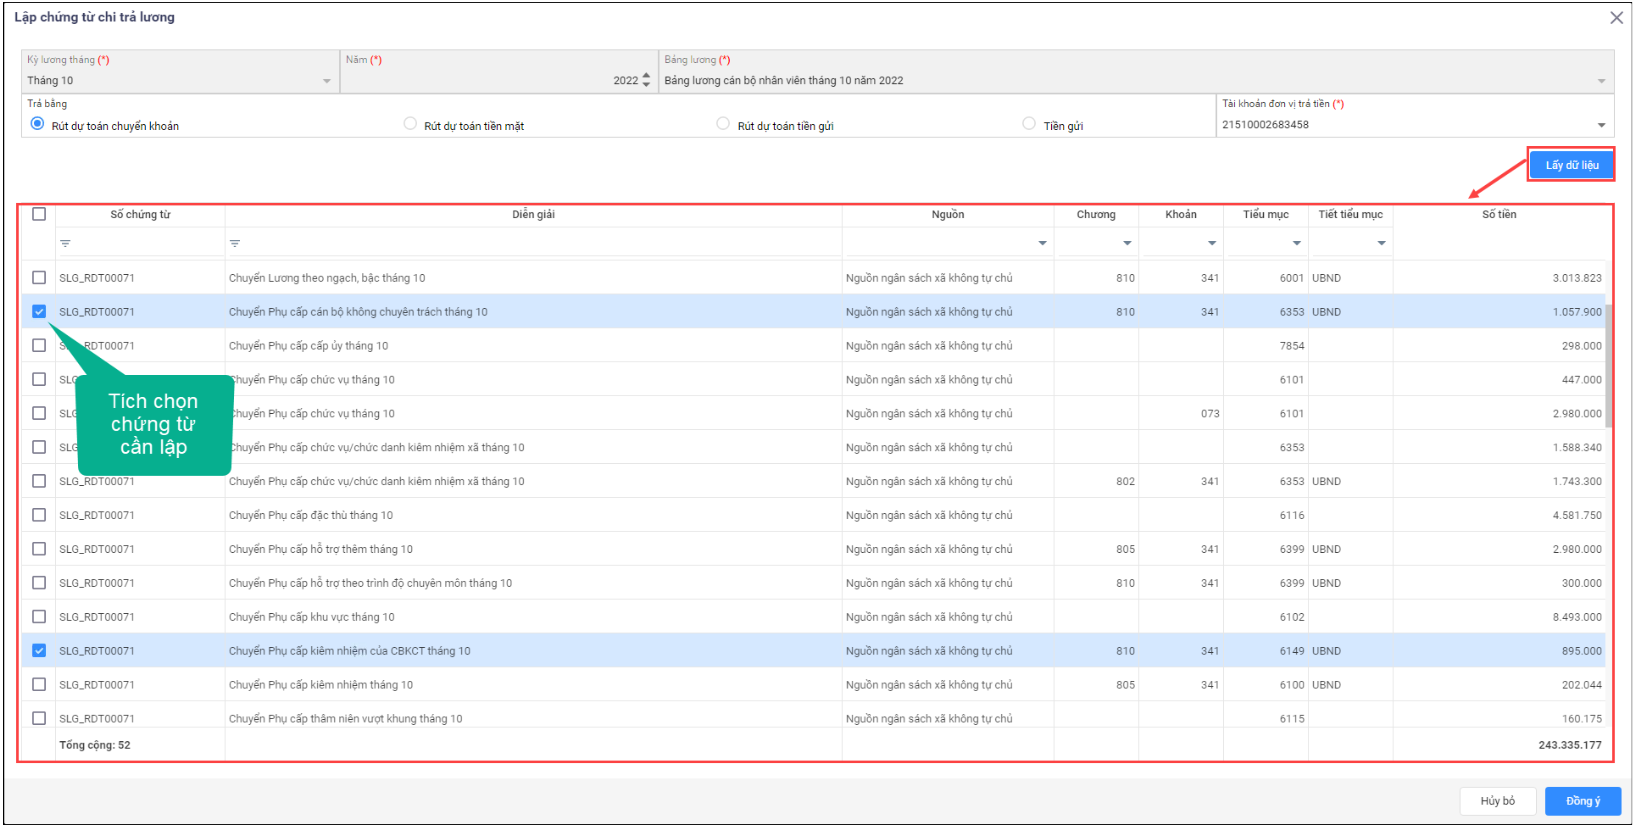Screen dimensions: 1634x826
Task: Select Rút dự toán tiền mặt option
Action: point(410,124)
